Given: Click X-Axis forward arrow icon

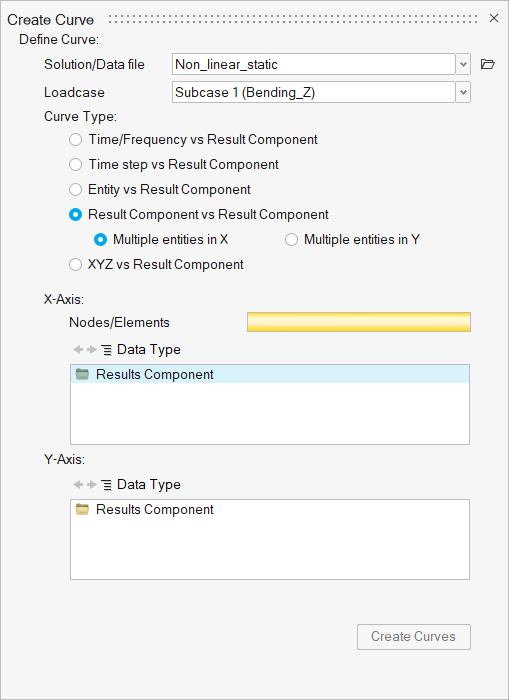Looking at the screenshot, I should pos(92,350).
